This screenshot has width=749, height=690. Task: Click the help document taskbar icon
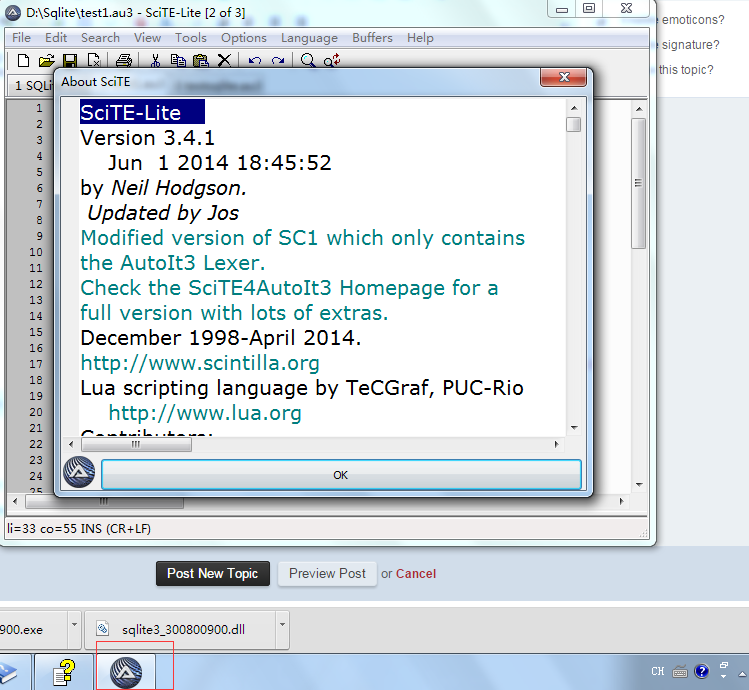click(x=64, y=672)
